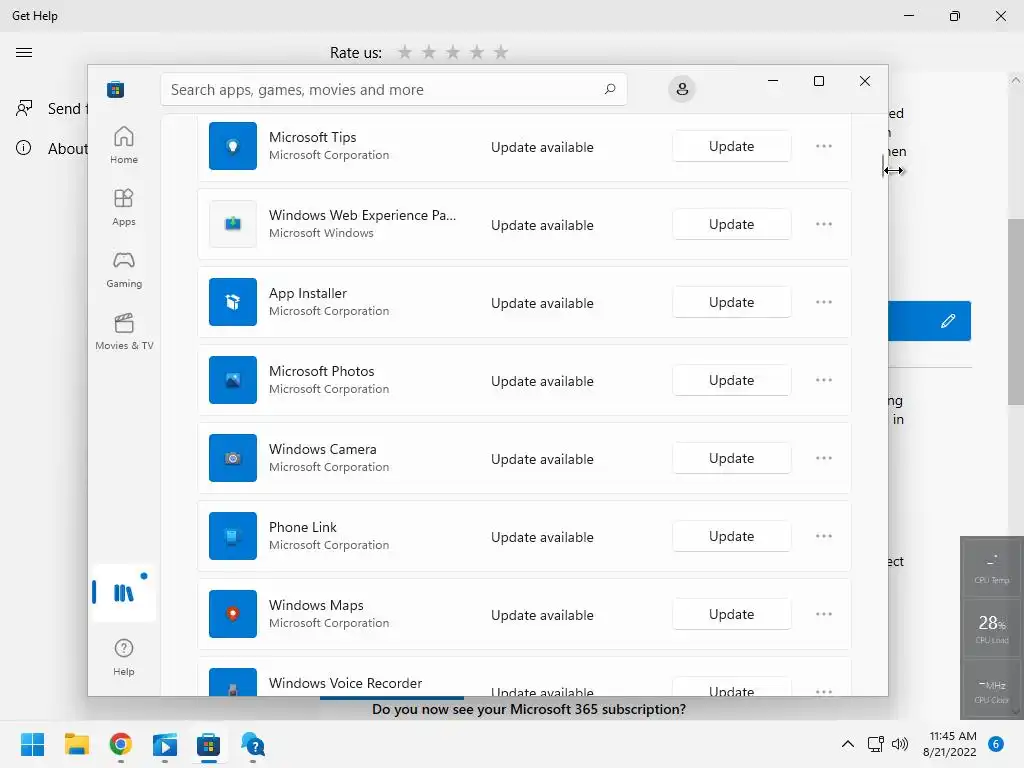Click the About info icon in Get Help

point(24,148)
